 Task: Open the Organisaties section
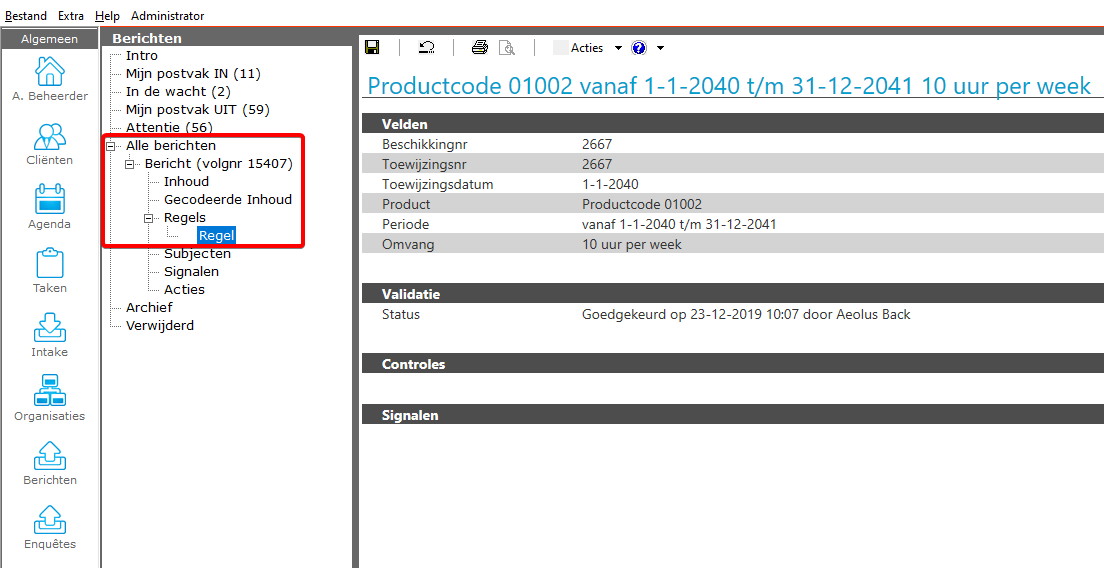pos(50,399)
